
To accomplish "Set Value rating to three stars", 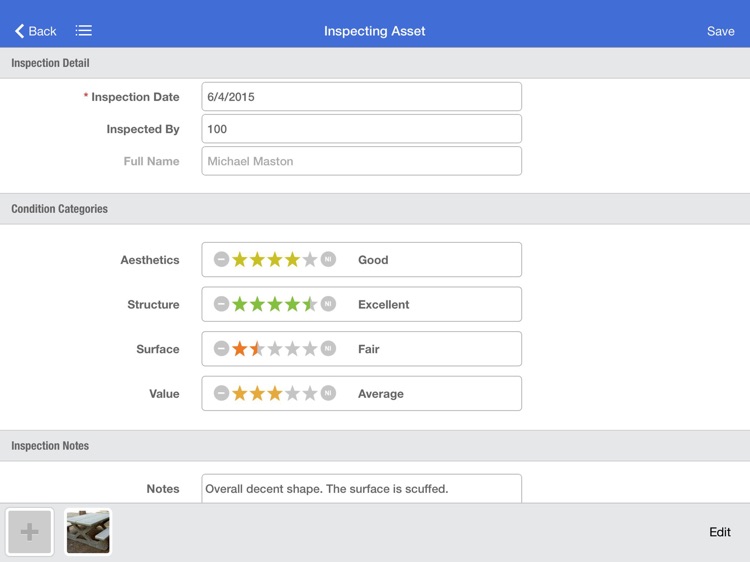I will pos(275,393).
